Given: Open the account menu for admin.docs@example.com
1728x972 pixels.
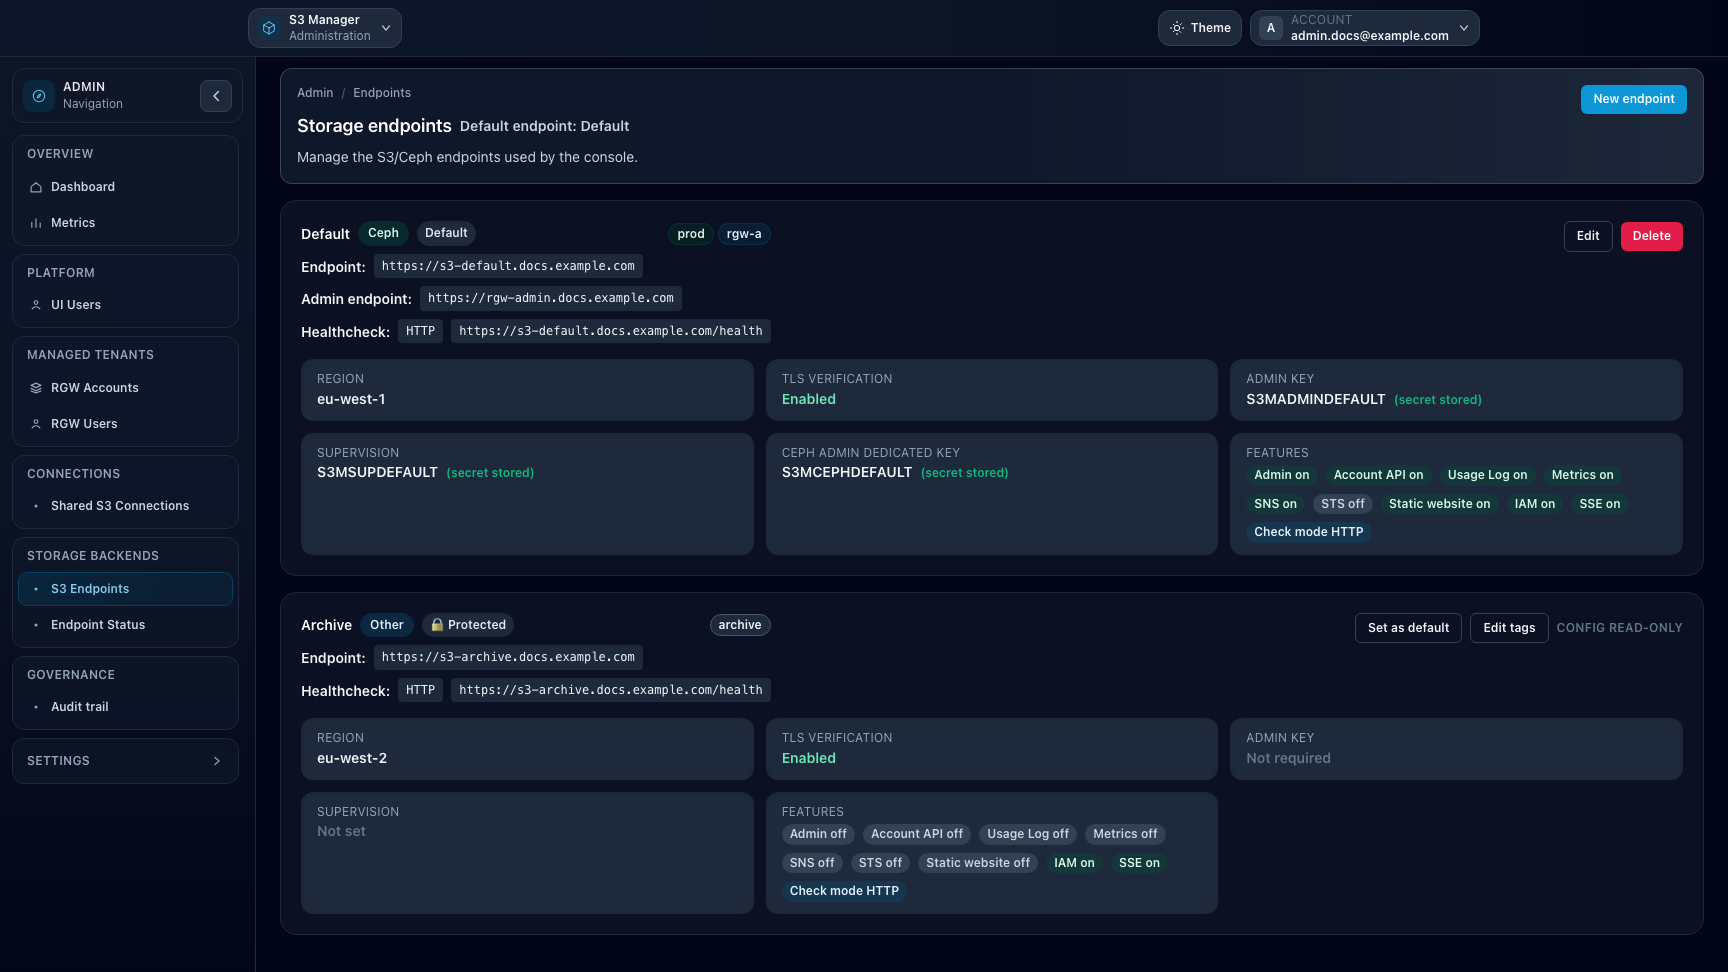Looking at the screenshot, I should [x=1364, y=27].
